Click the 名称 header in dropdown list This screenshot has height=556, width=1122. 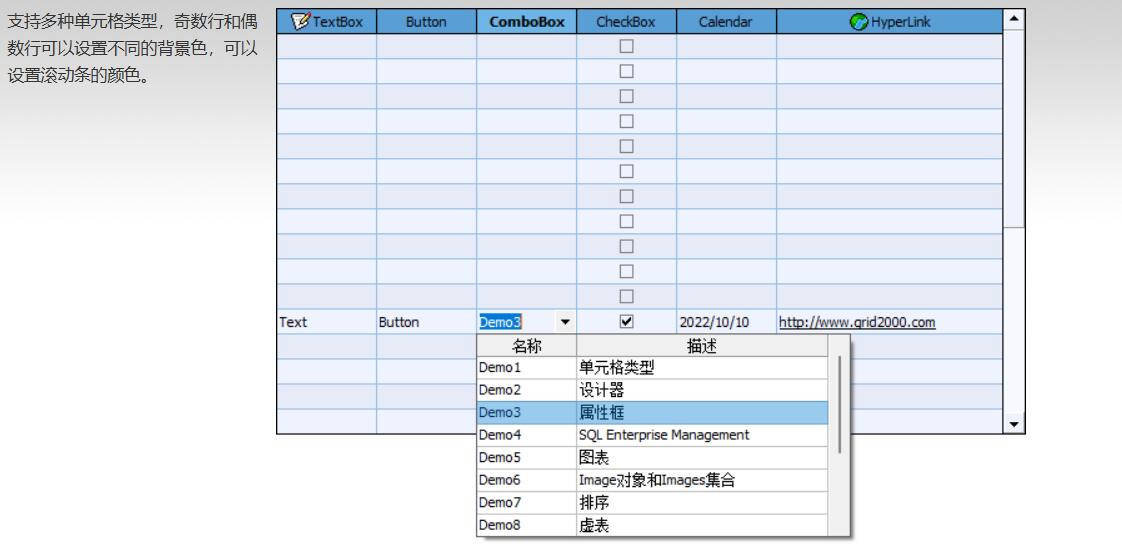pos(526,347)
